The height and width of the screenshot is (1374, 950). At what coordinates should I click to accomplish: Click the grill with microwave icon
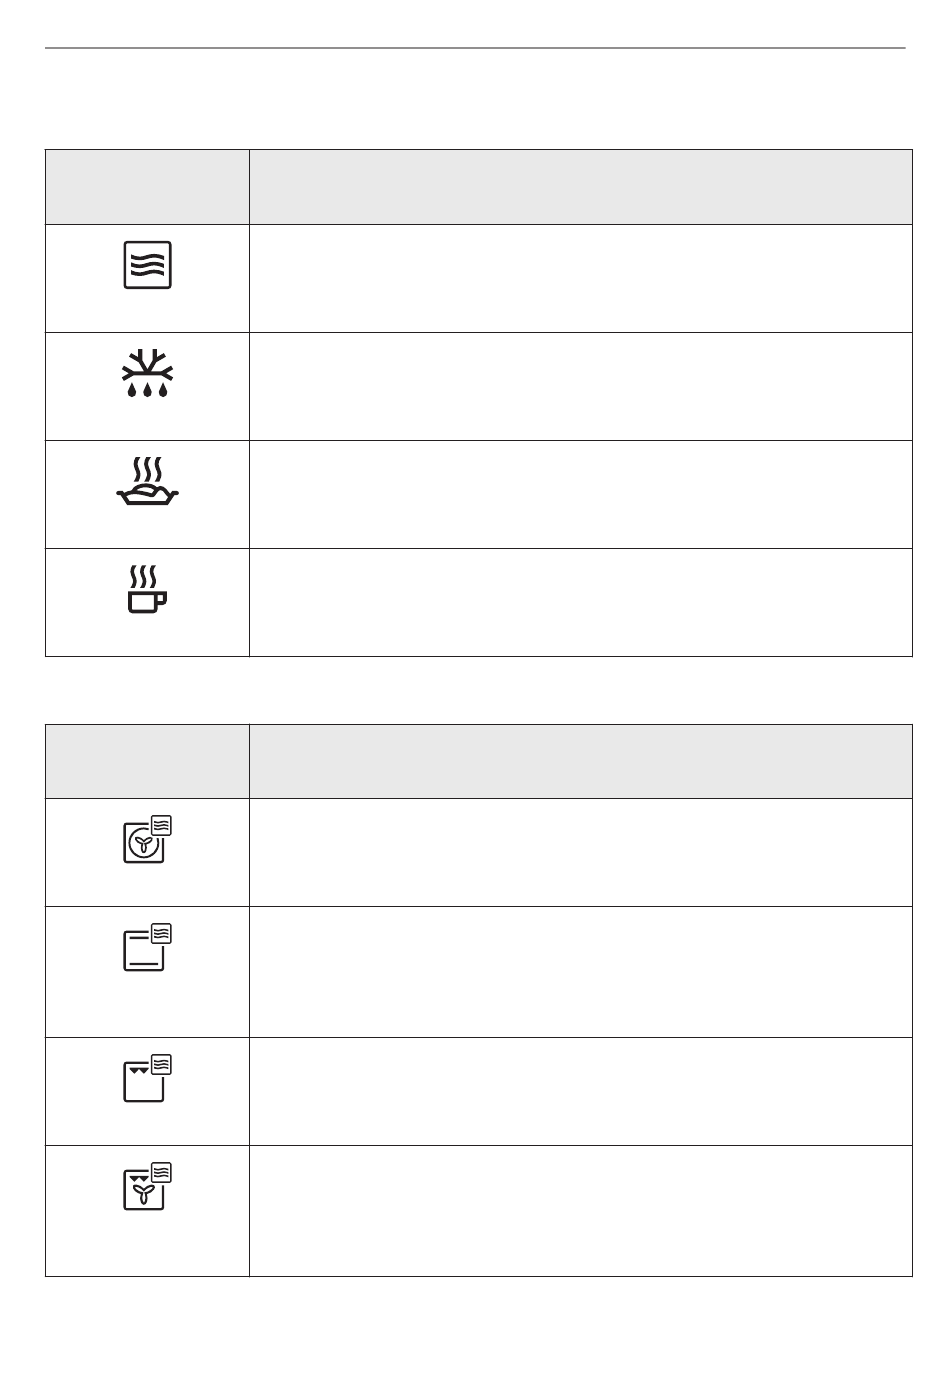pyautogui.click(x=148, y=1078)
